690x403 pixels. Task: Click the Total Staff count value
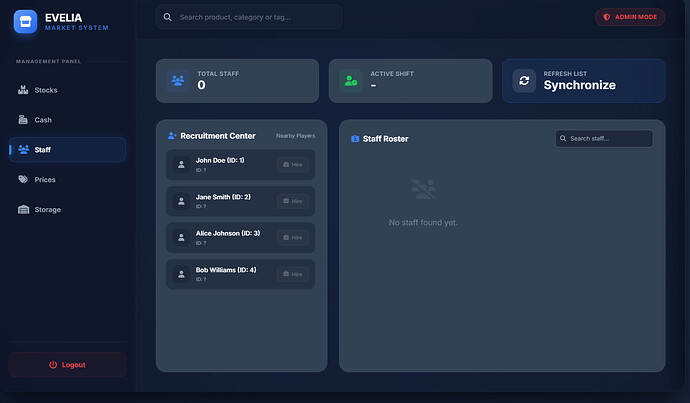pyautogui.click(x=201, y=85)
